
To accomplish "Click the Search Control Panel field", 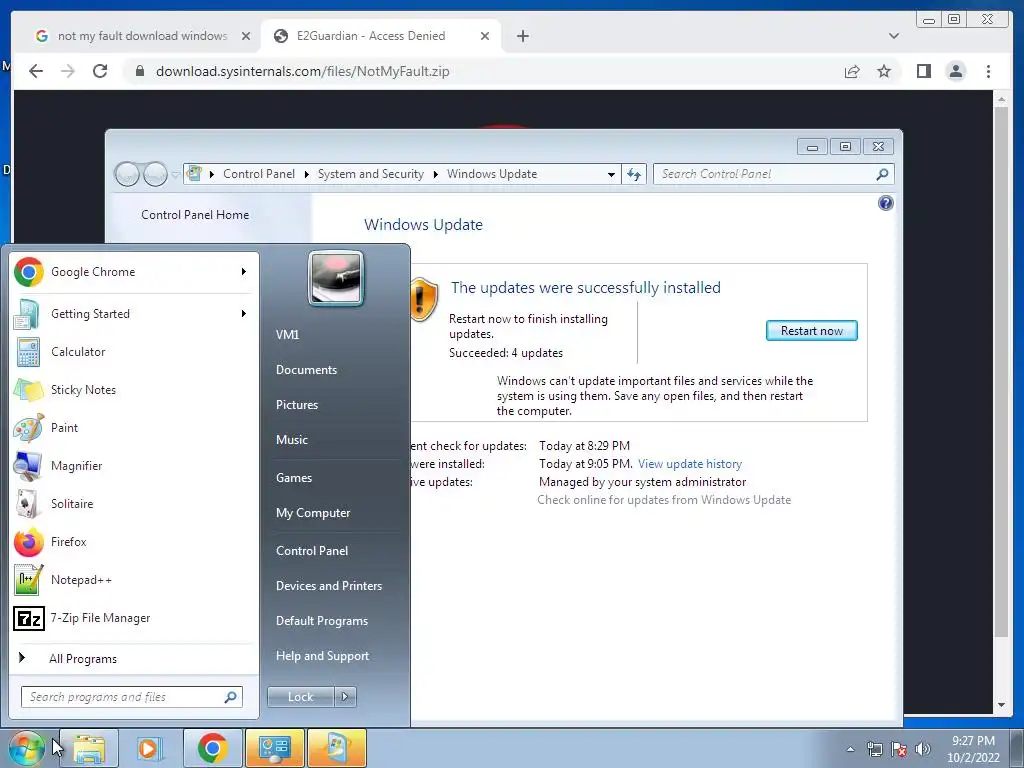I will tap(774, 174).
